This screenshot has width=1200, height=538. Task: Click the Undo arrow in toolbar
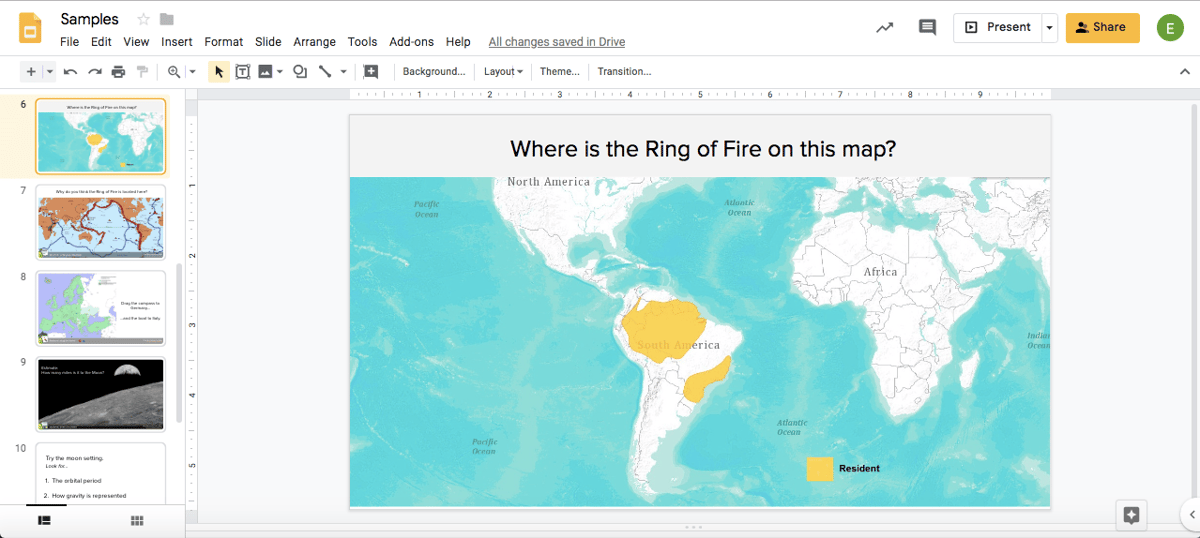[70, 72]
